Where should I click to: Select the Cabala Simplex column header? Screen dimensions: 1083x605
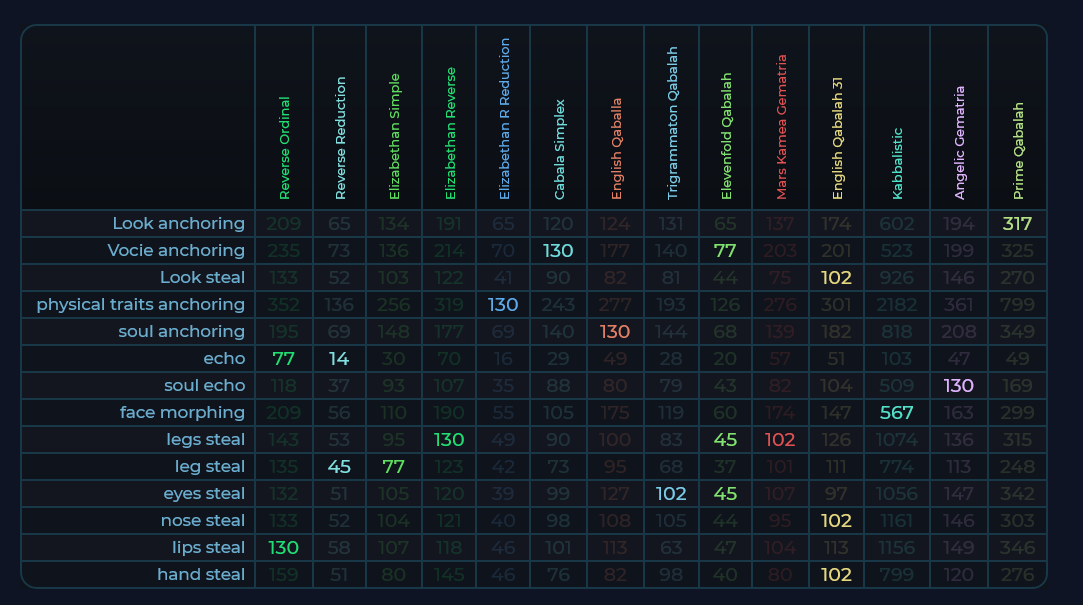click(560, 149)
